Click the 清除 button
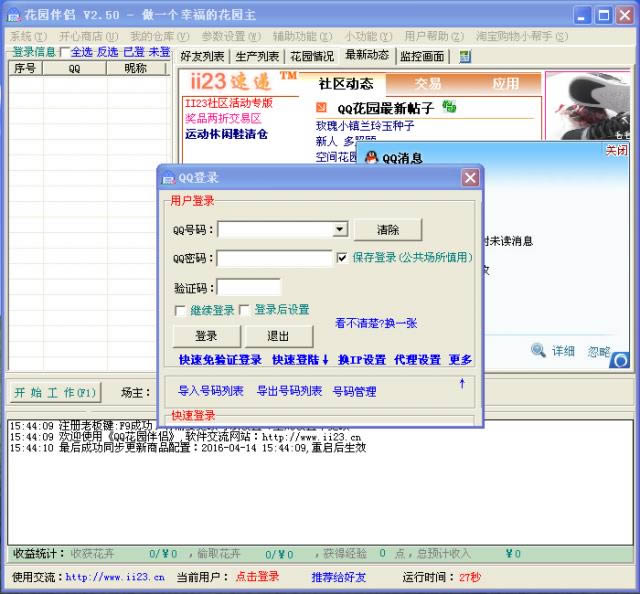 pos(388,229)
